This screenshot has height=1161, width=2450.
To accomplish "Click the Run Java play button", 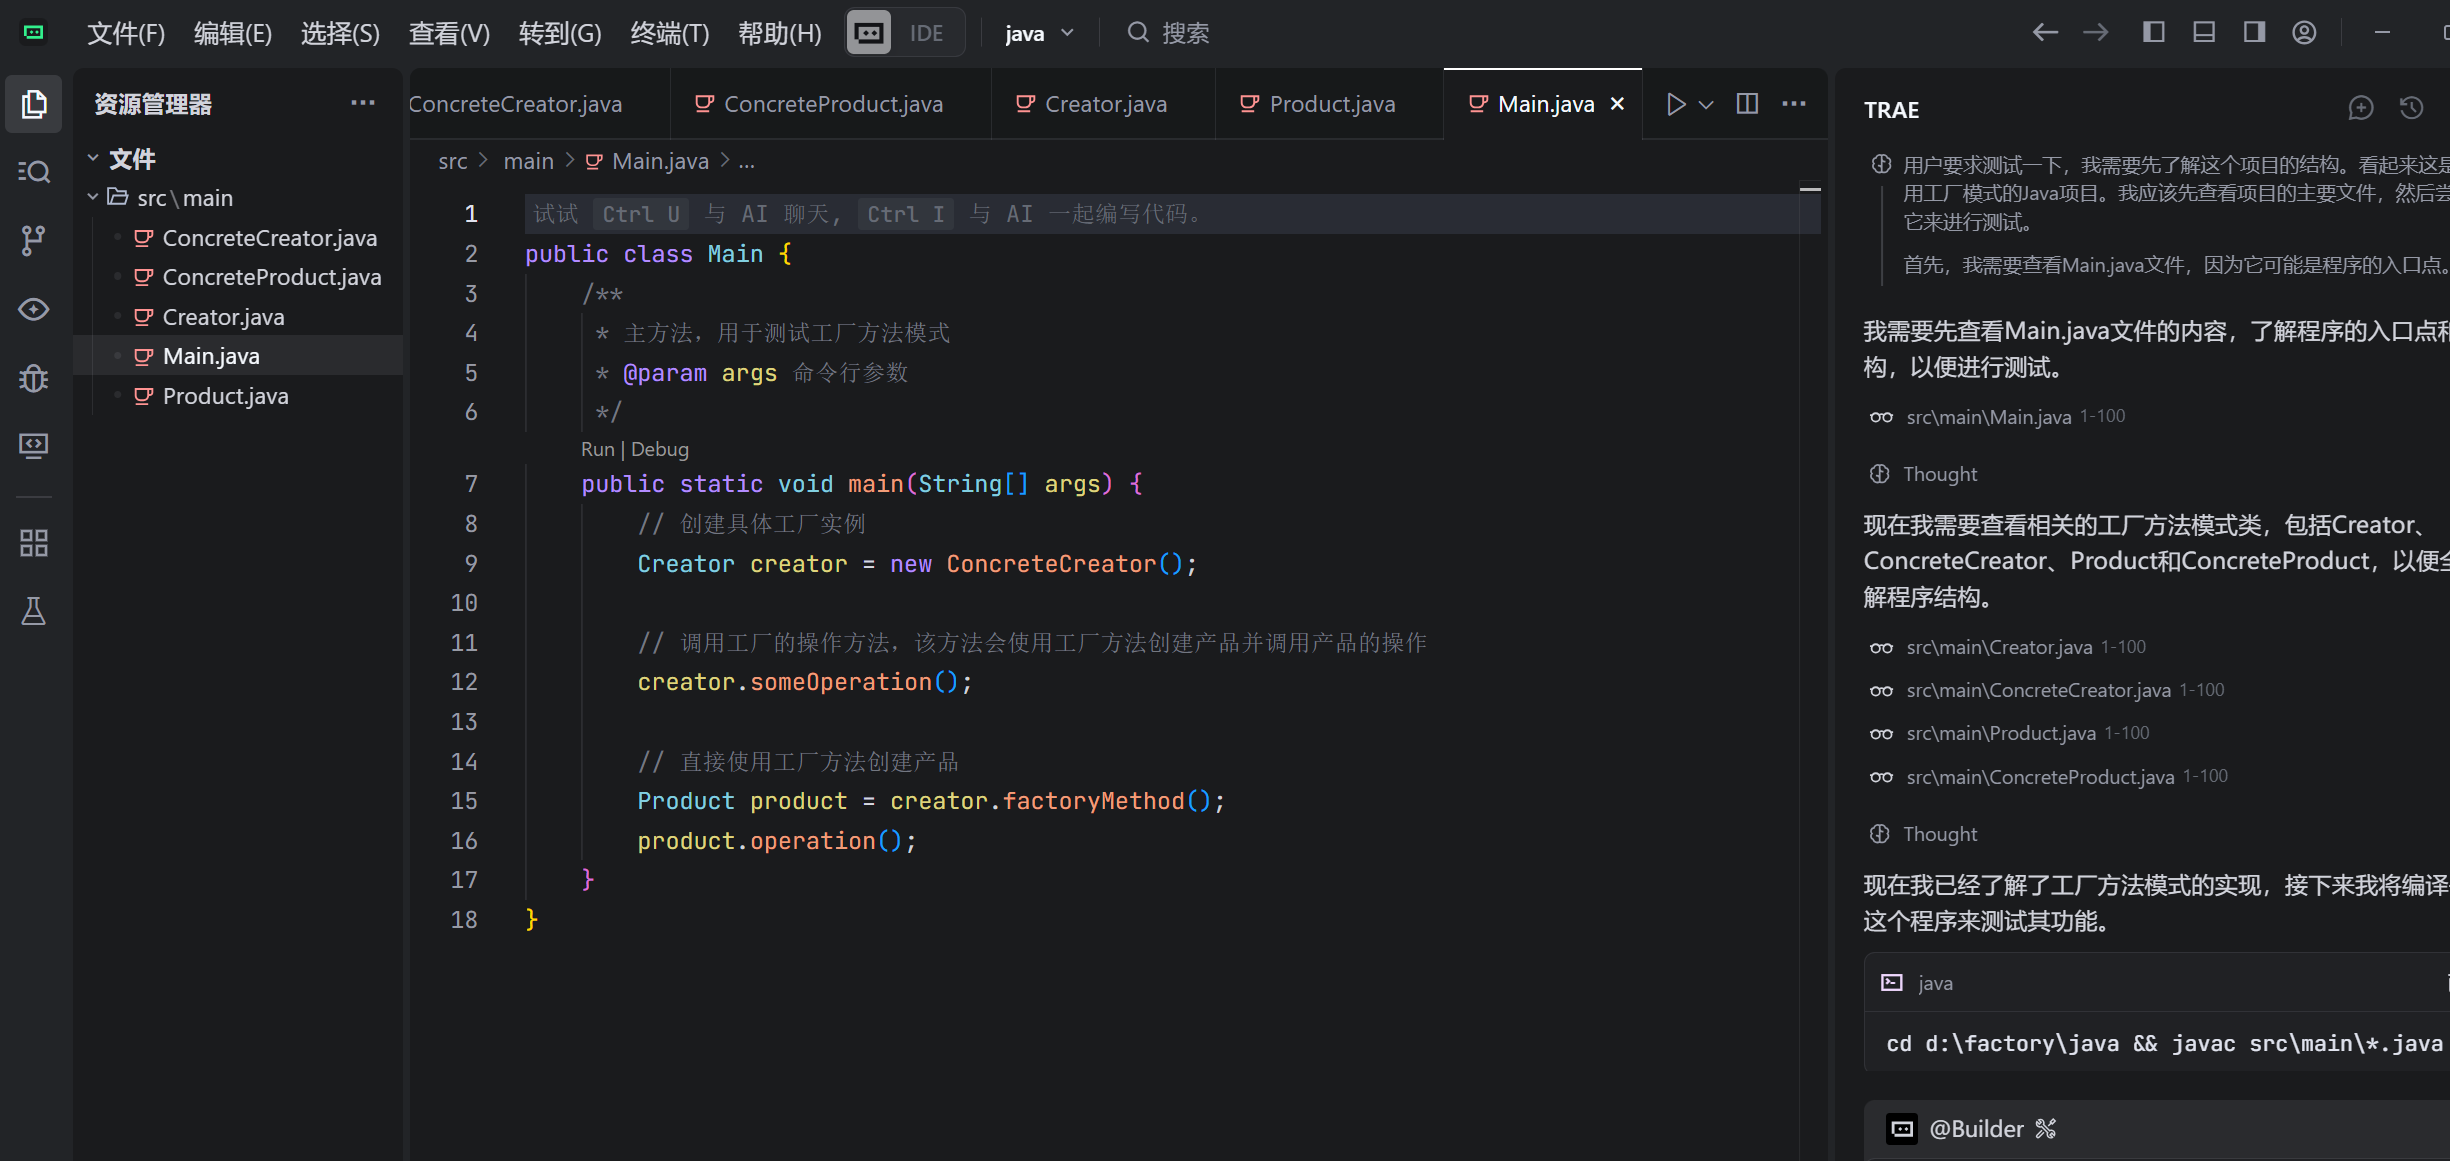I will (1676, 104).
